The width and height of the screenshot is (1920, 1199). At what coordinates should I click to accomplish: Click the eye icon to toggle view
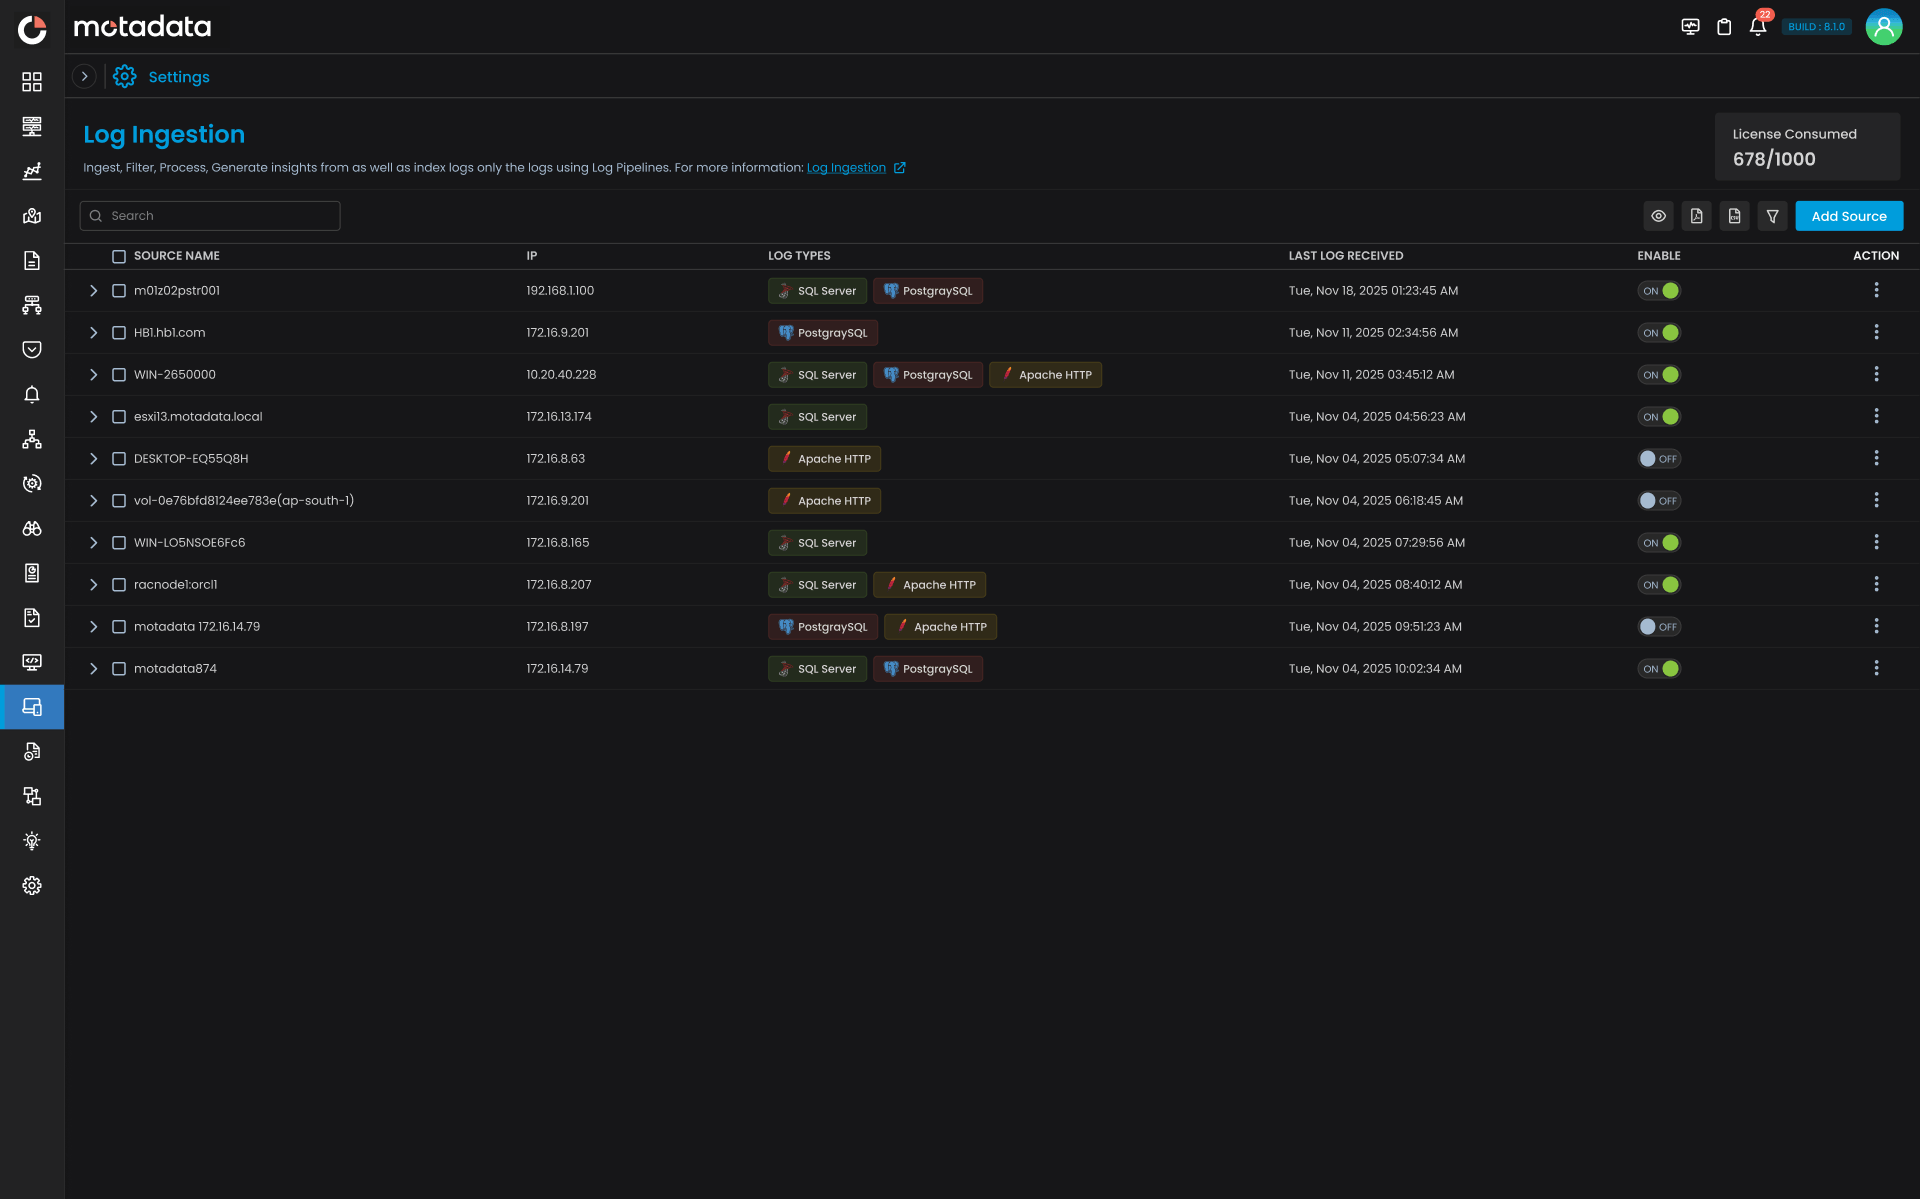pyautogui.click(x=1658, y=216)
